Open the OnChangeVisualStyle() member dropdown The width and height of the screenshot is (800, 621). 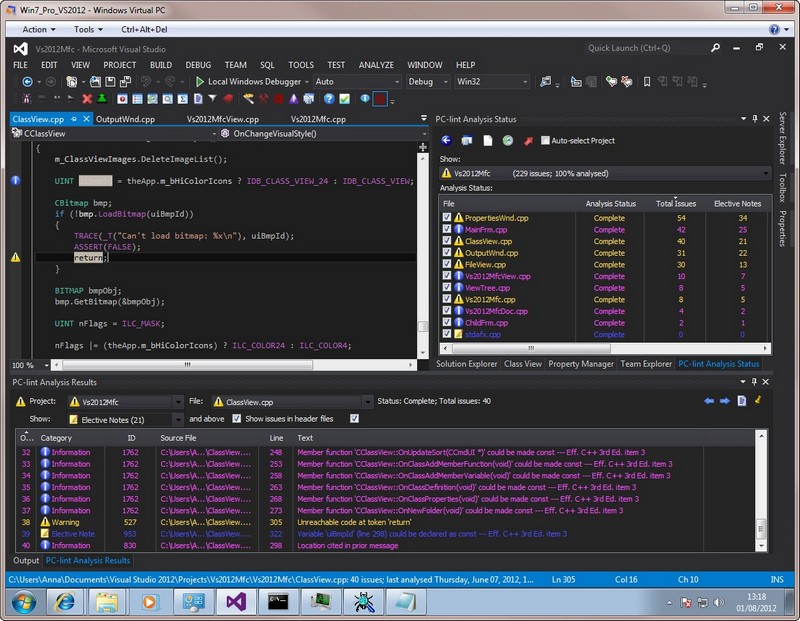click(x=323, y=134)
